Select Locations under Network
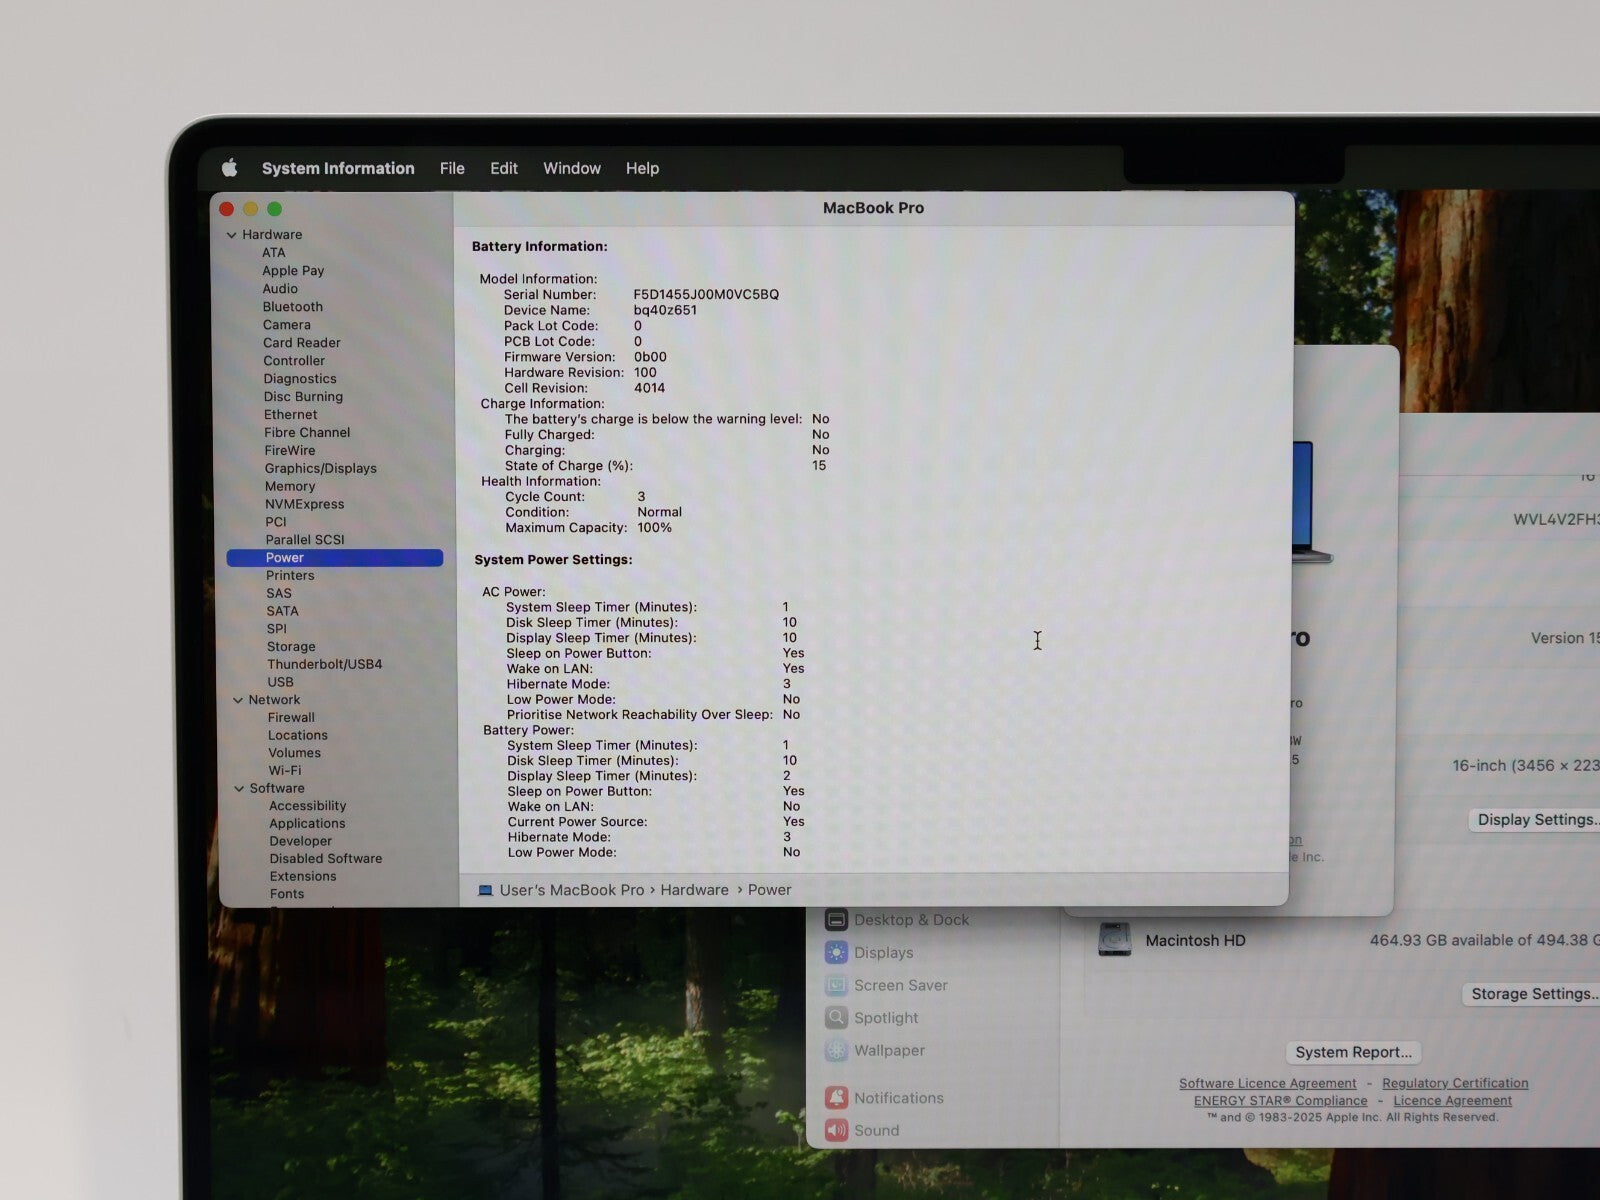Image resolution: width=1600 pixels, height=1200 pixels. click(298, 735)
